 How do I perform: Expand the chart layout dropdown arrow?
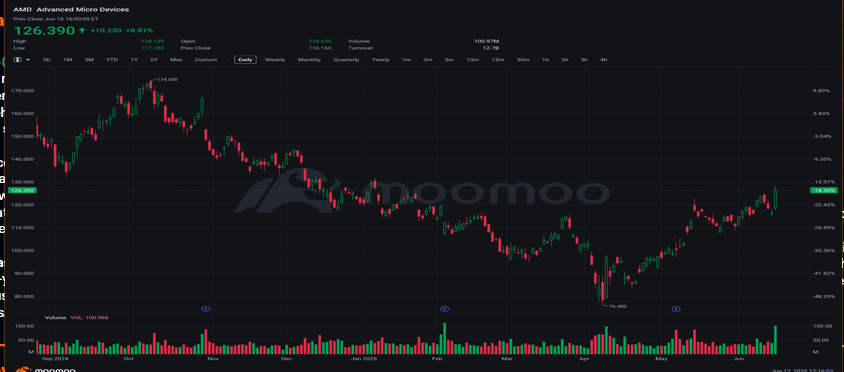pyautogui.click(x=28, y=60)
